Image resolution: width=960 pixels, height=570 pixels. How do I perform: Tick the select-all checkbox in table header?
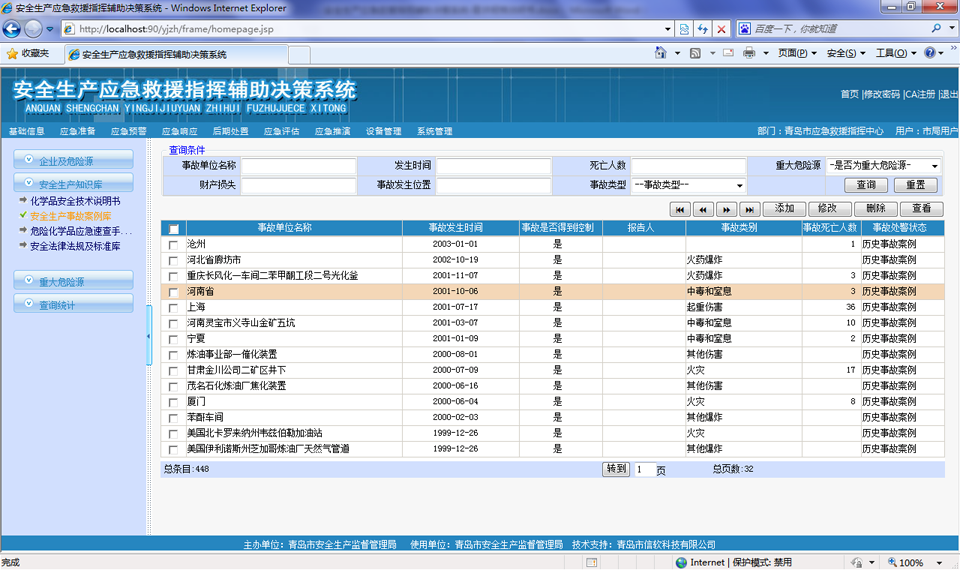[174, 228]
